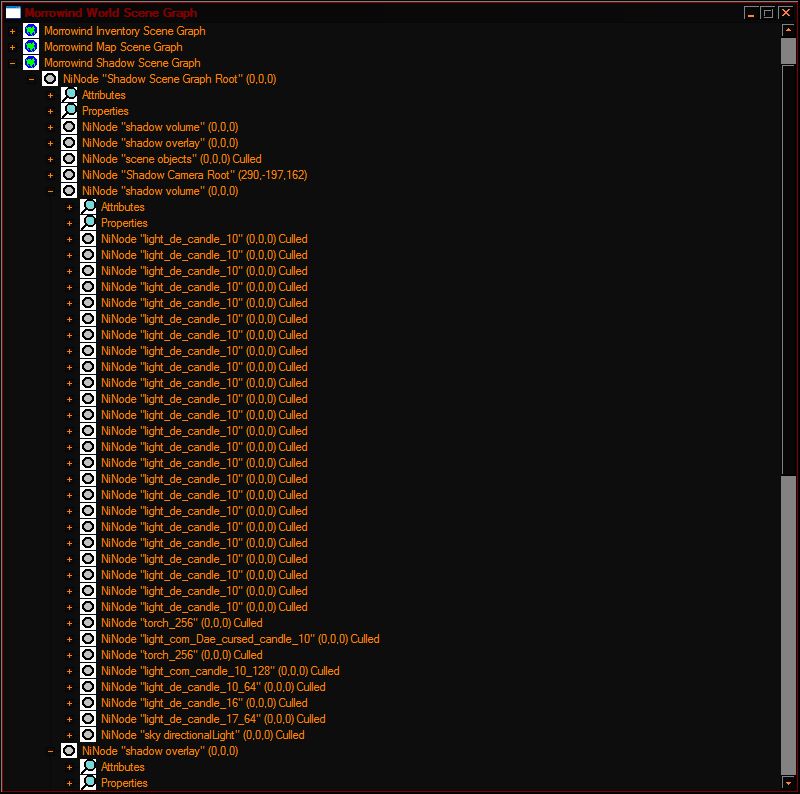The width and height of the screenshot is (800, 794).
Task: Click the globe icon beside Morrowind Map Scene Graph
Action: (x=31, y=46)
